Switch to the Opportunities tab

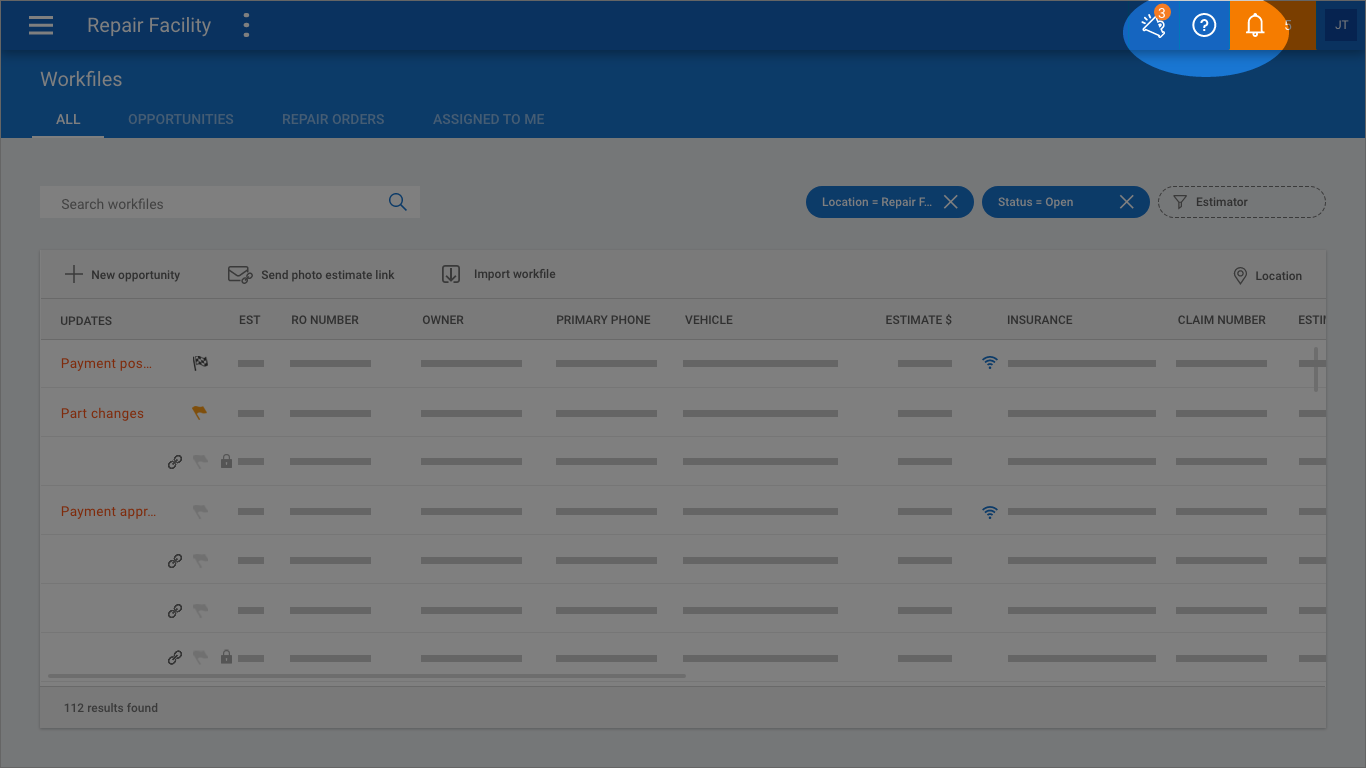(181, 119)
